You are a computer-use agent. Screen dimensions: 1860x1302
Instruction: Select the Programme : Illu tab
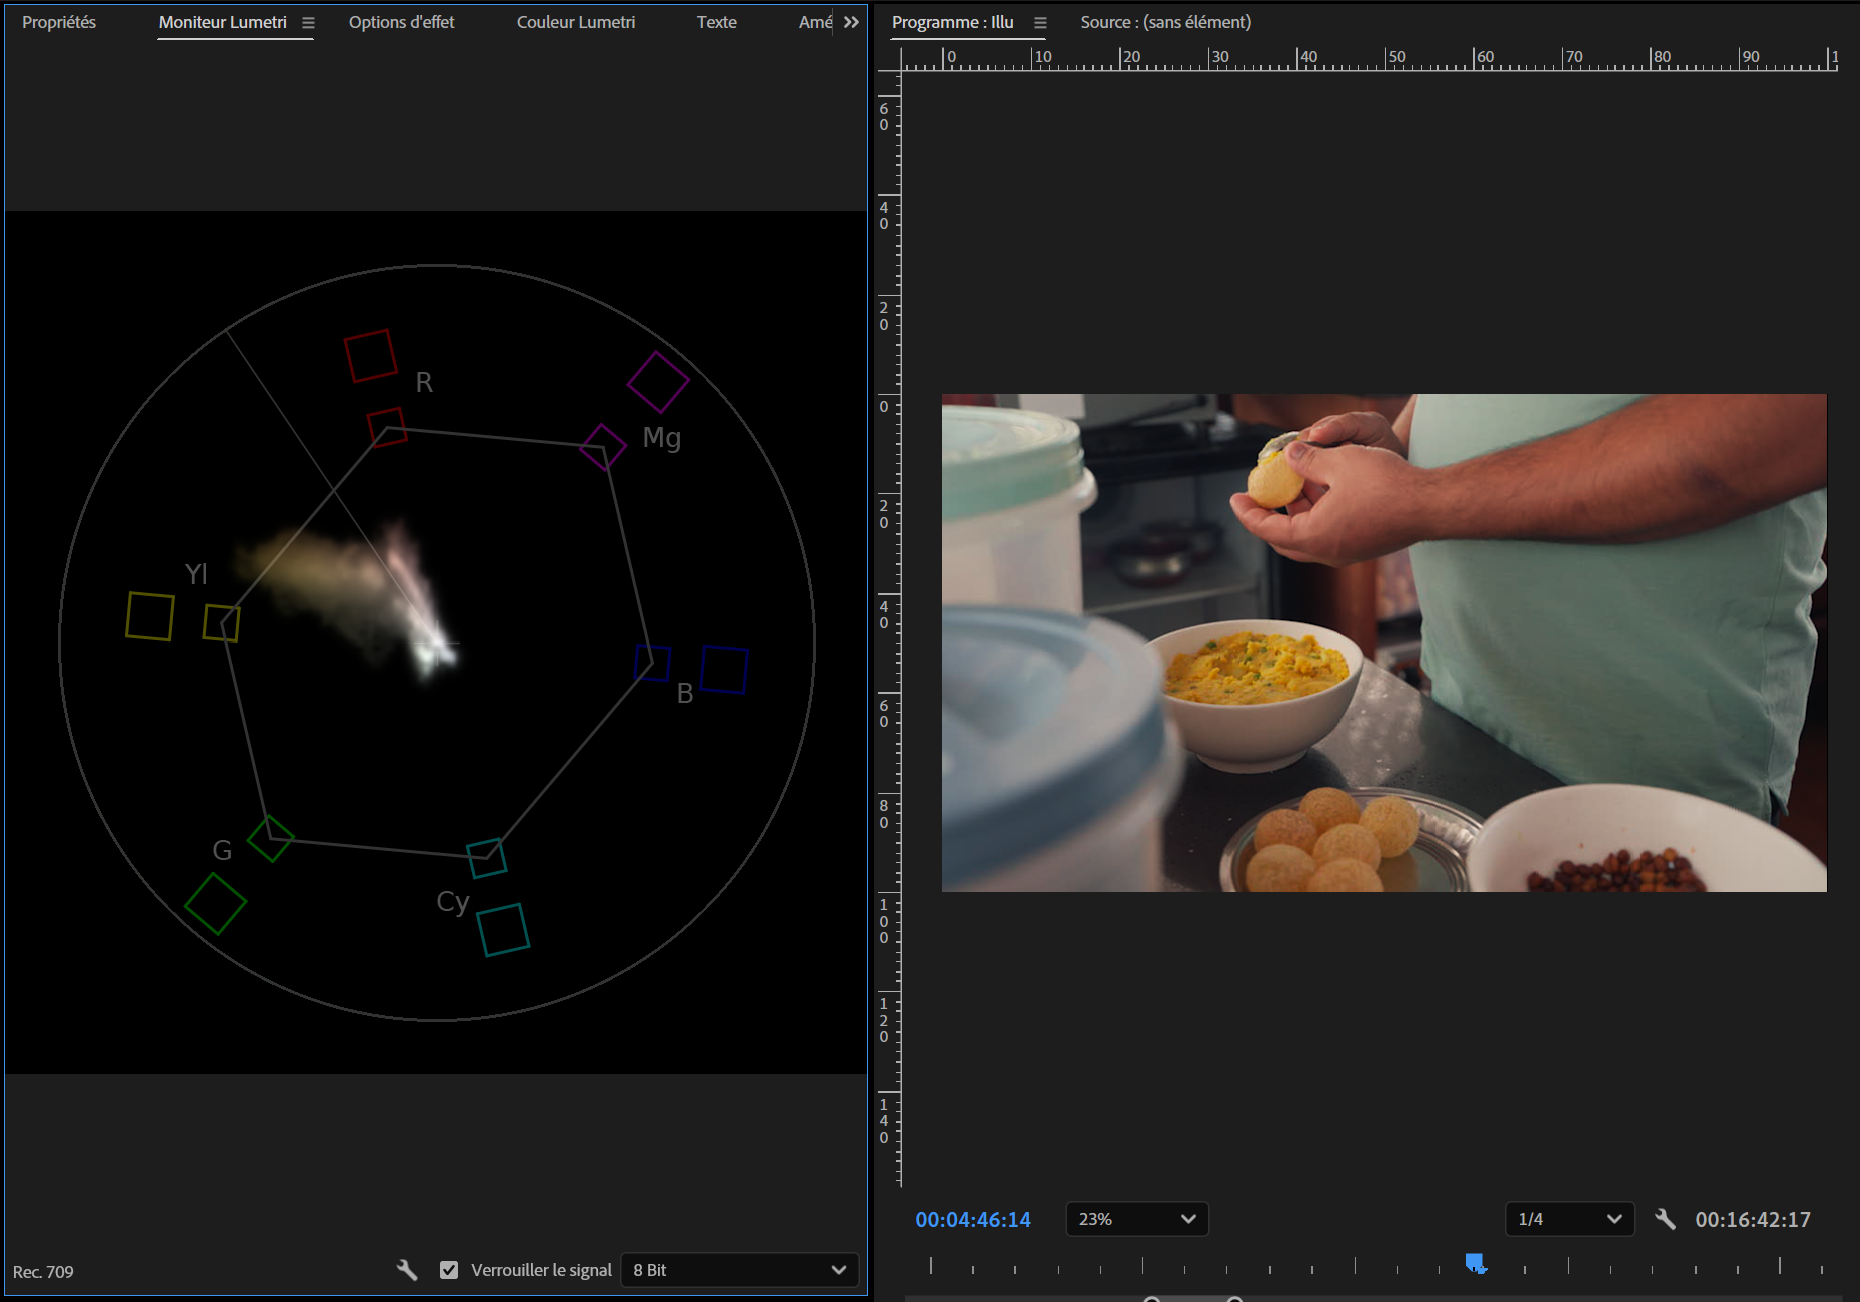point(953,22)
